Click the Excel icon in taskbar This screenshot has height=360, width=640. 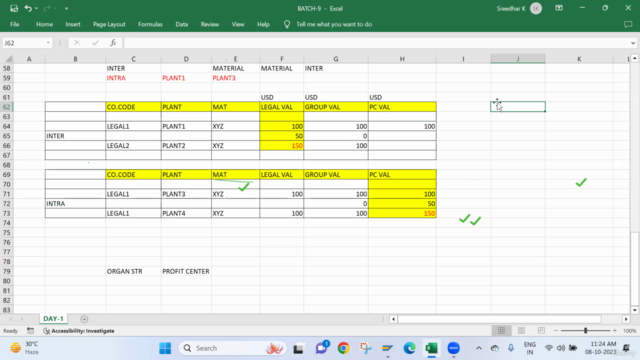[431, 348]
